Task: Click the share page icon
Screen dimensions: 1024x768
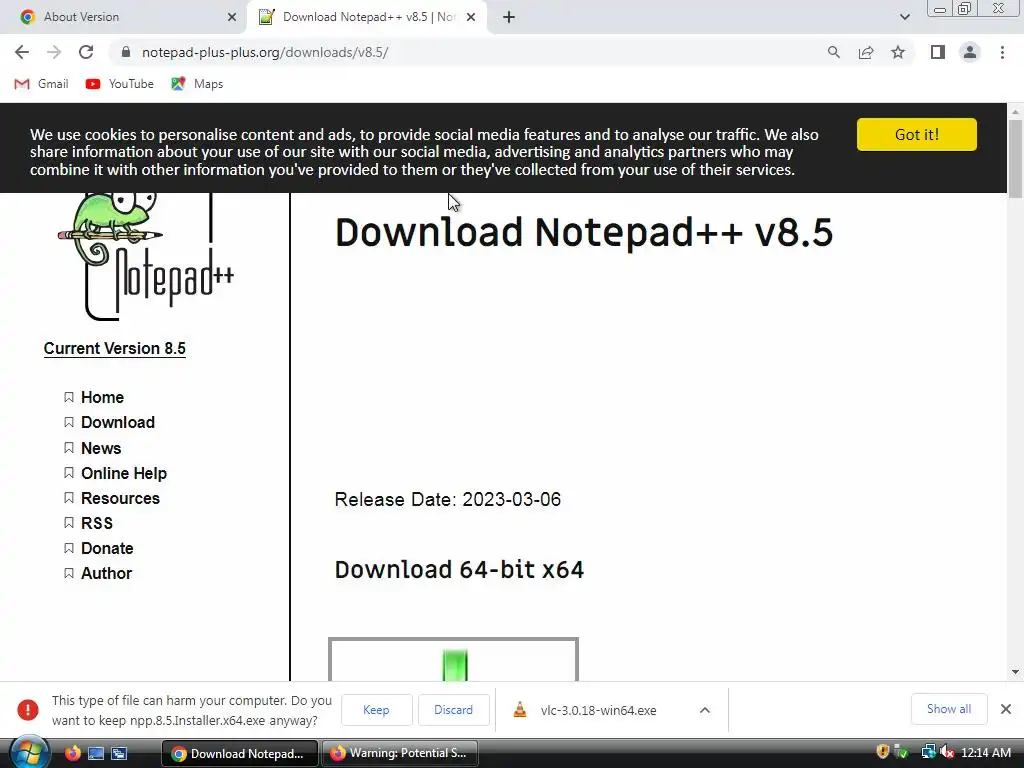Action: [866, 52]
